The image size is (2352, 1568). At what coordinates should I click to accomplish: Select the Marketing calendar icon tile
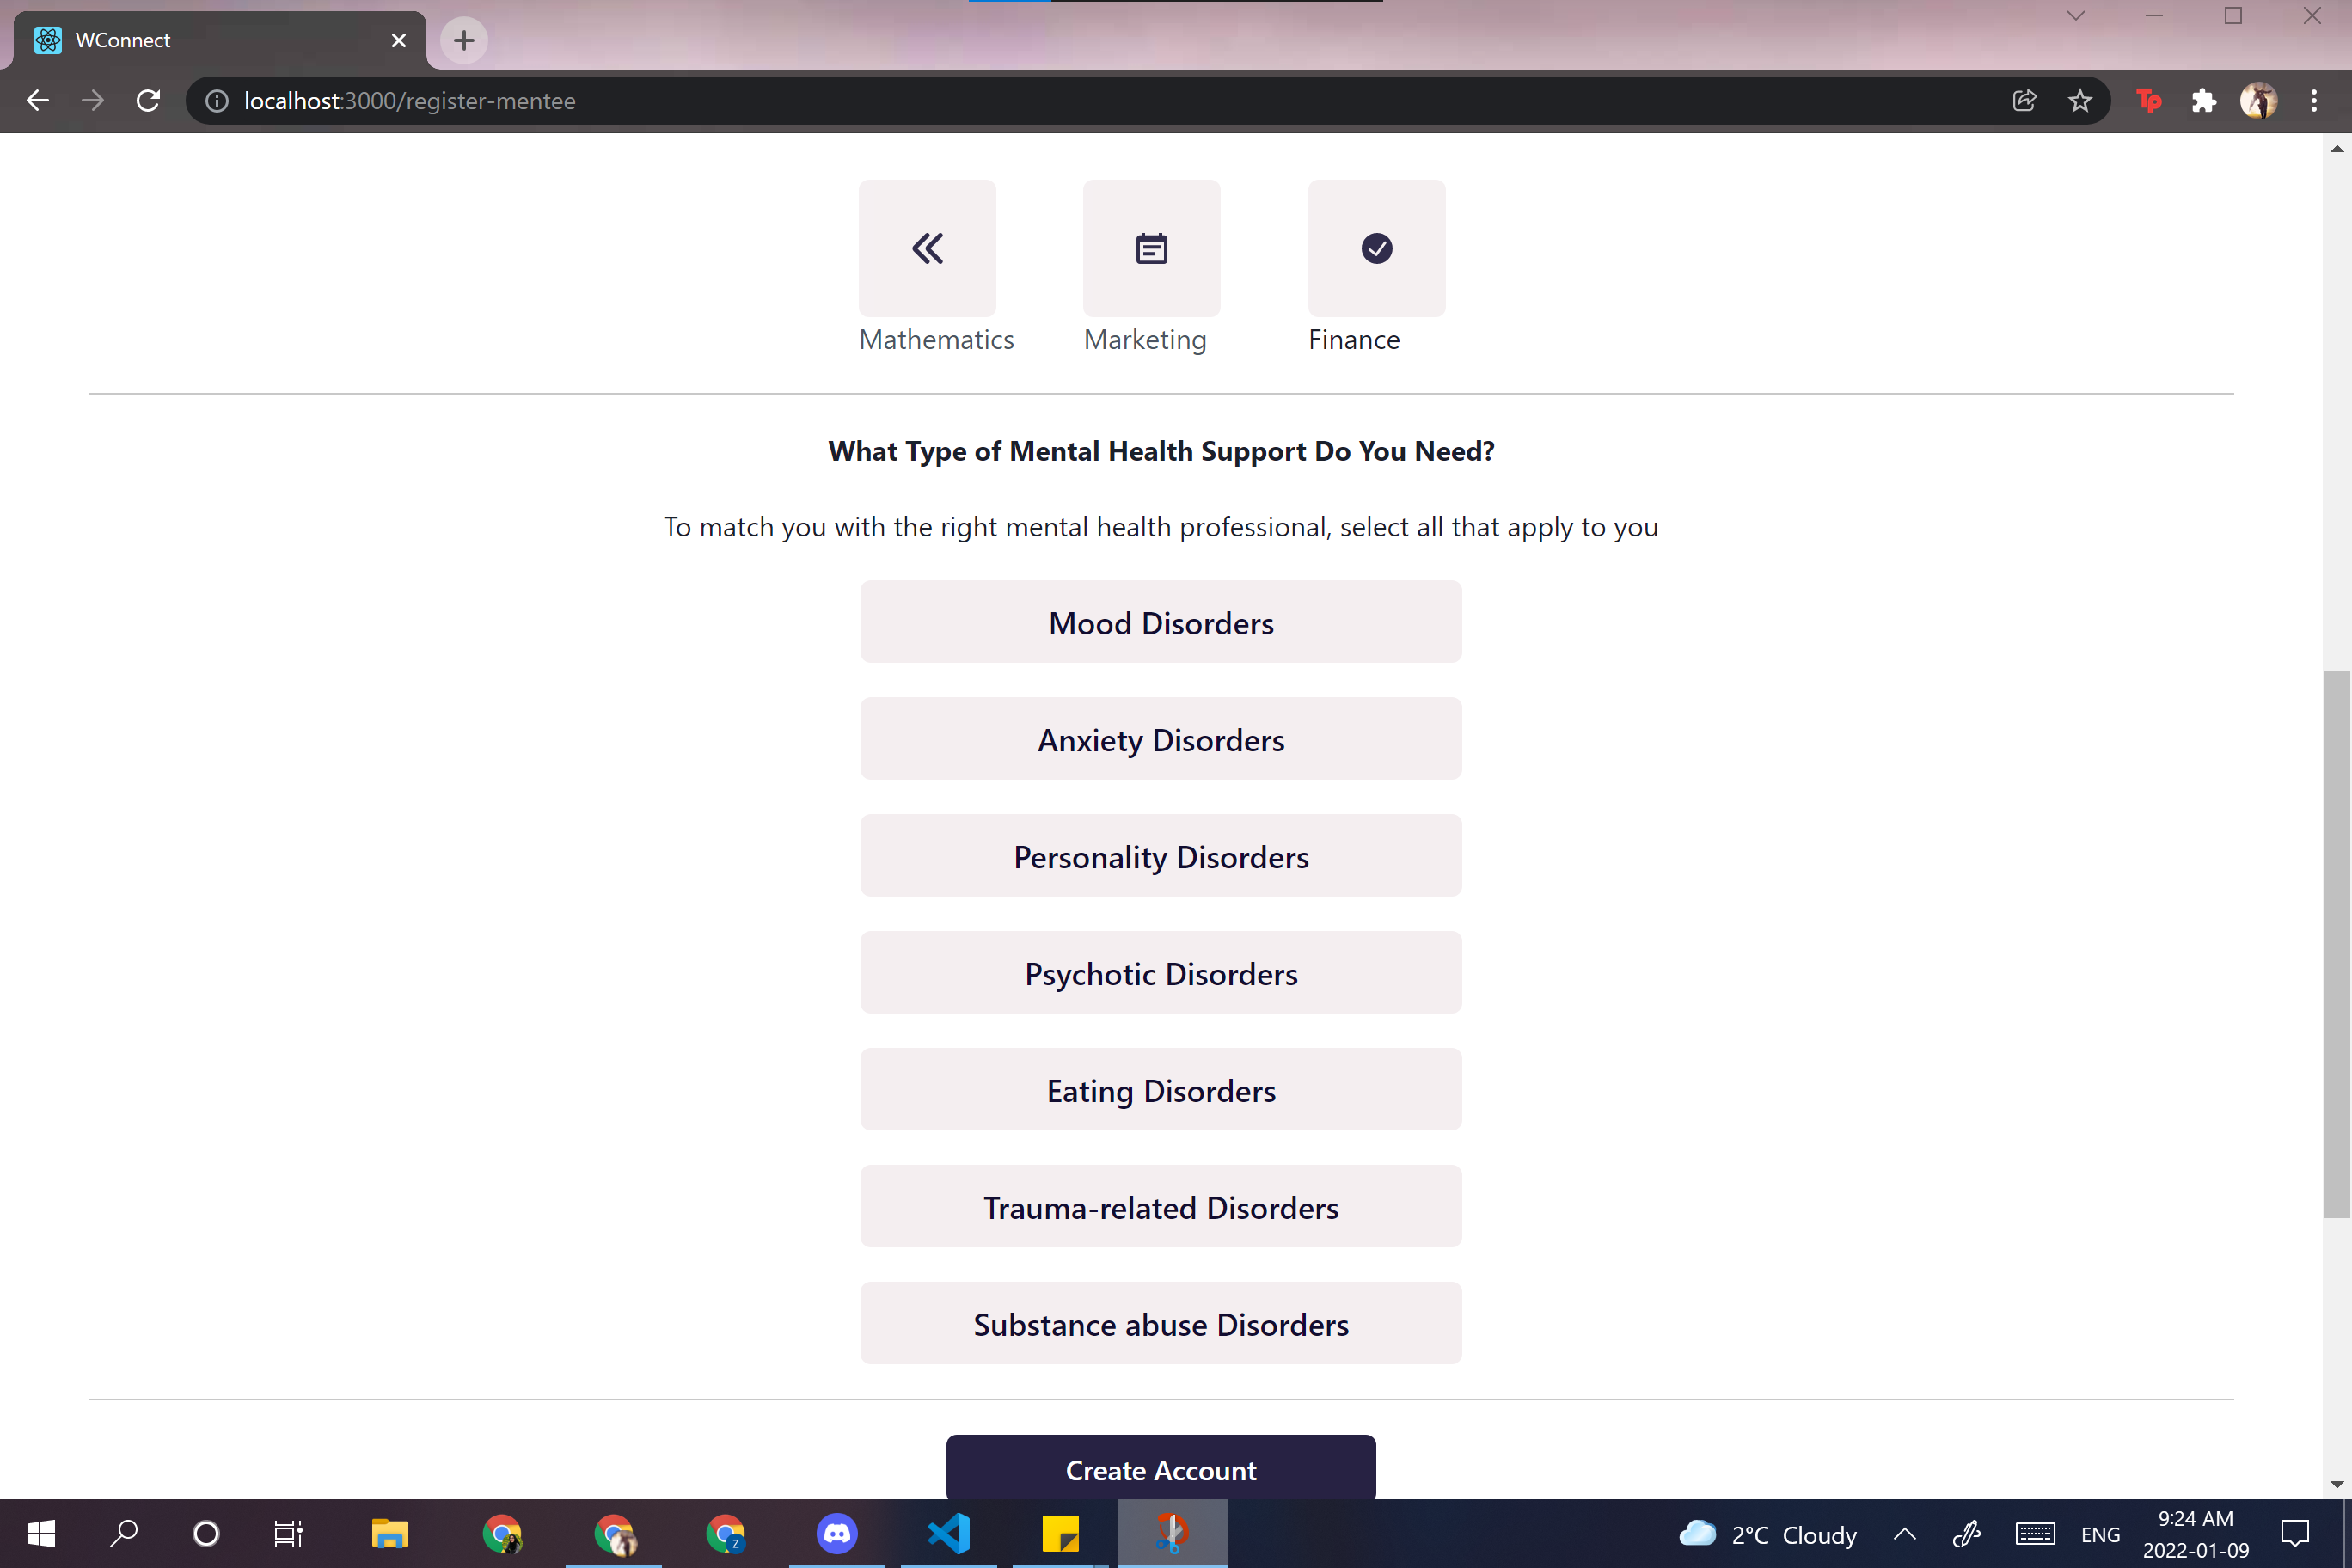[1151, 248]
